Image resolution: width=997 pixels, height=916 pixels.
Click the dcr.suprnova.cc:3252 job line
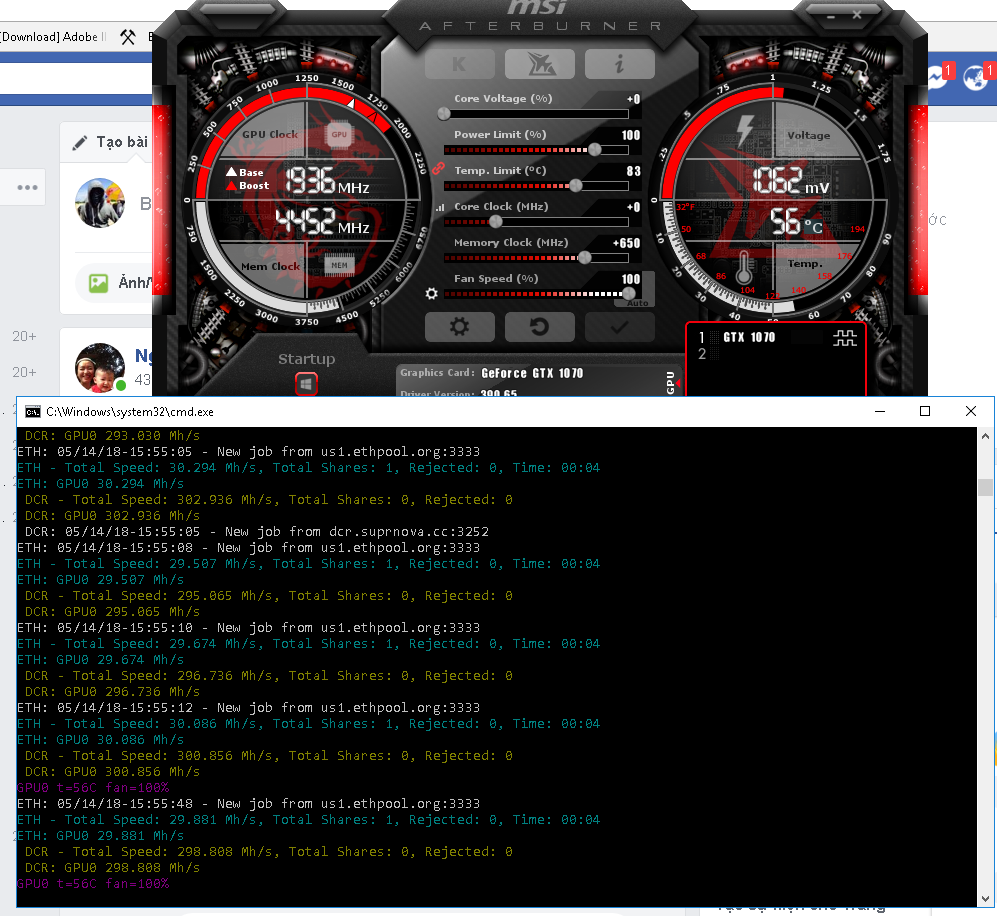257,531
